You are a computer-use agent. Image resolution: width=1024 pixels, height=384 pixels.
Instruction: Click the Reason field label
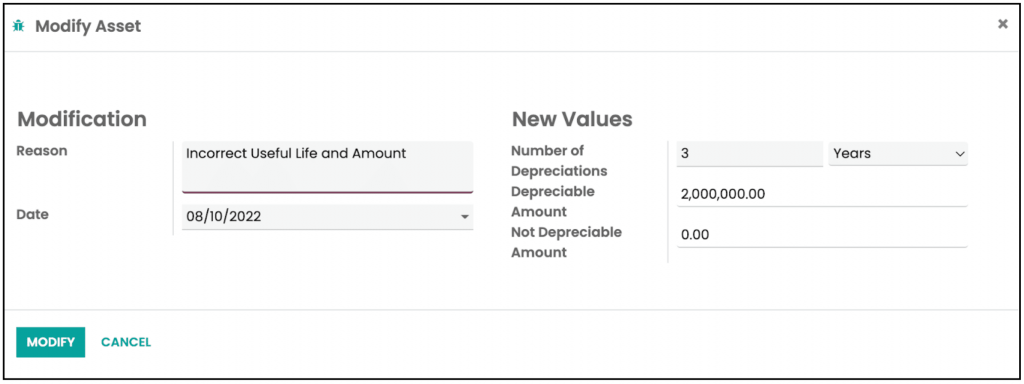pos(42,150)
